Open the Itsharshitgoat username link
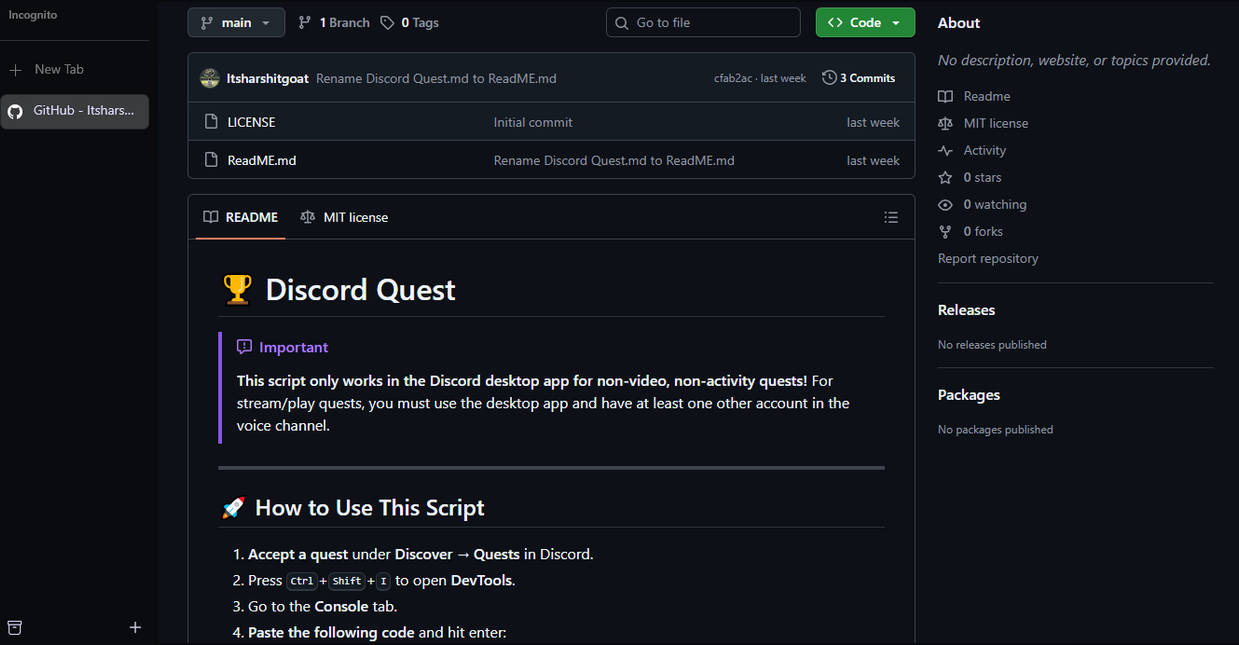 tap(269, 78)
